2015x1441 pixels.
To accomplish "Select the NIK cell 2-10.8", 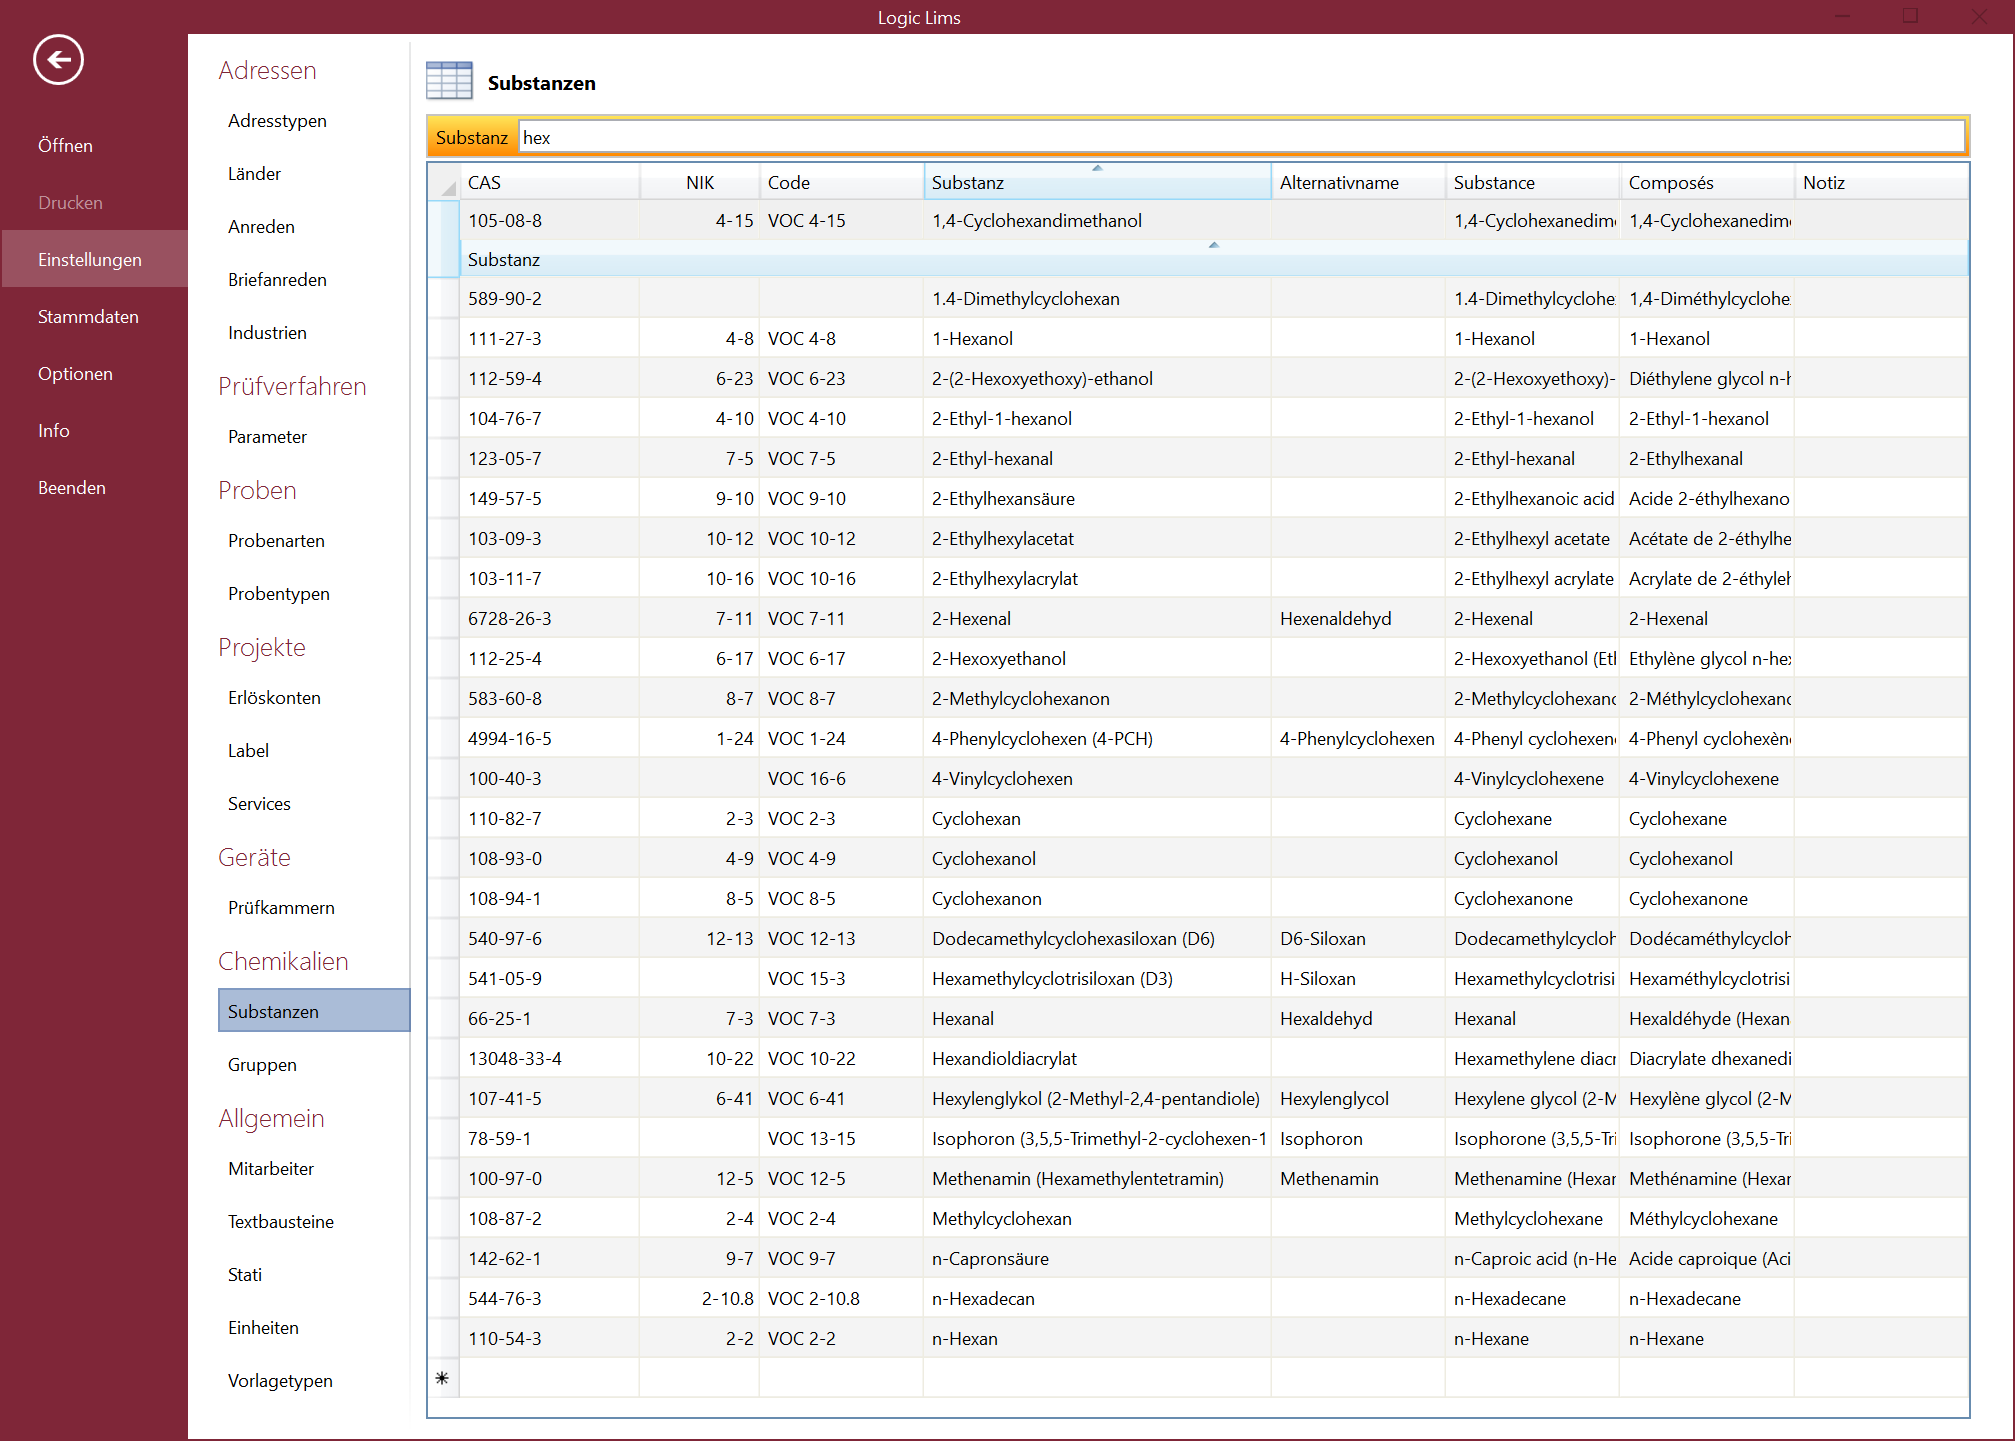I will click(x=699, y=1299).
